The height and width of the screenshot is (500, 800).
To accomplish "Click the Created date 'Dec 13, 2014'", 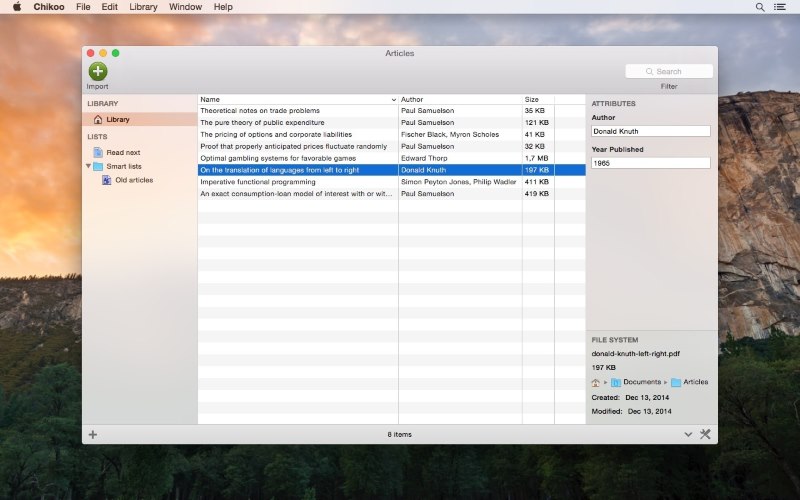I will (x=647, y=397).
